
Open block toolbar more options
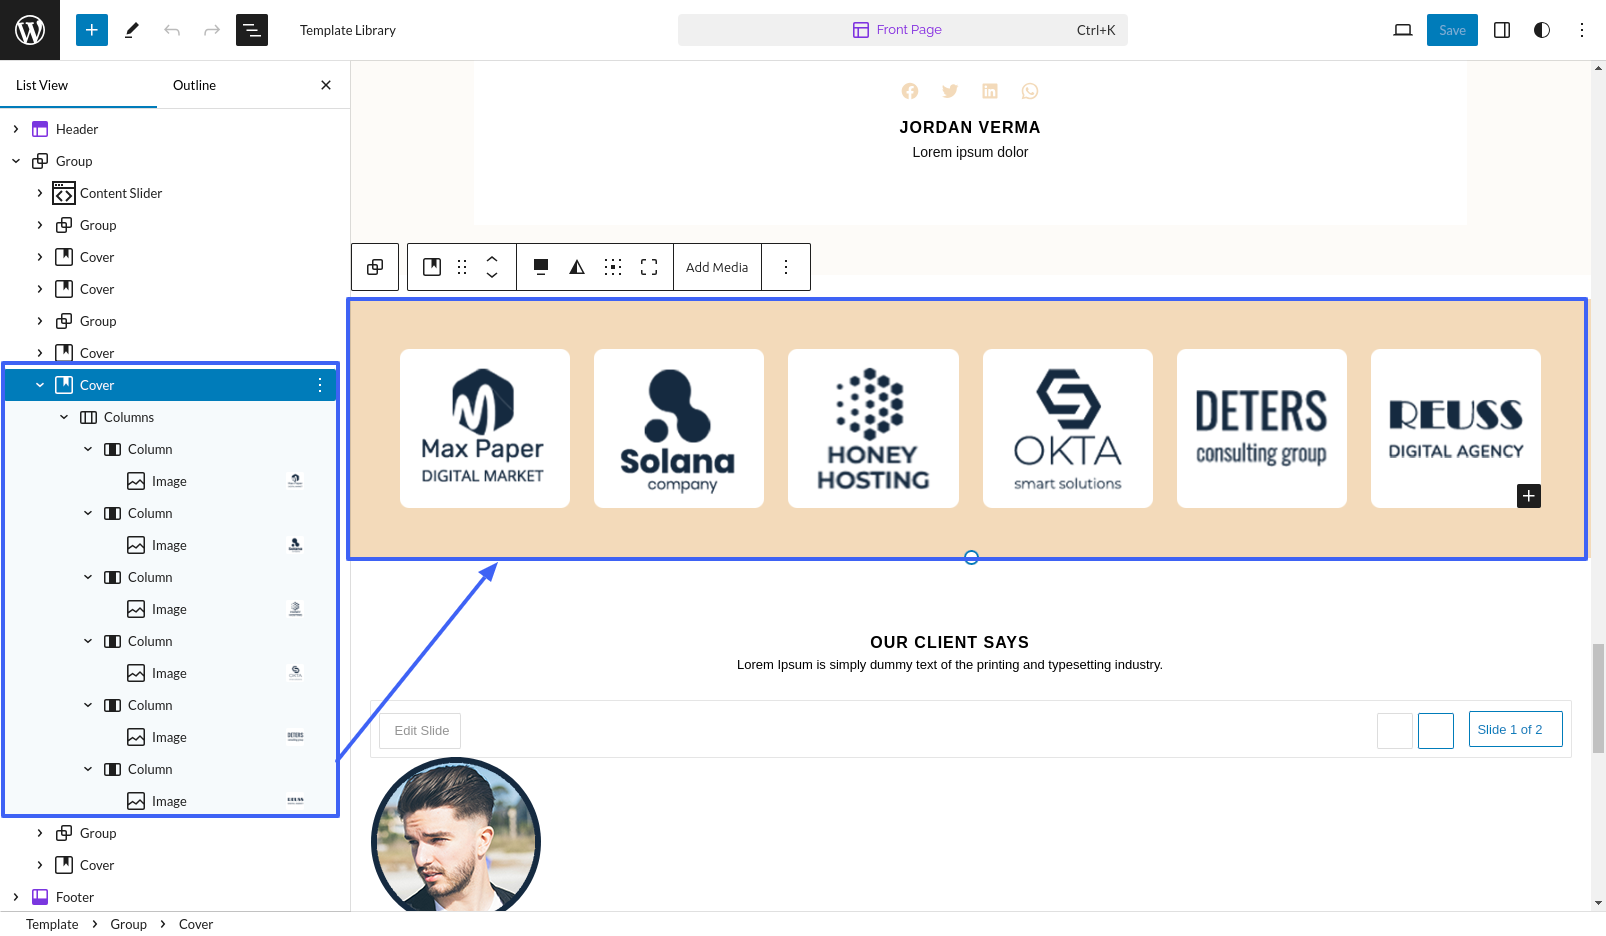(786, 267)
